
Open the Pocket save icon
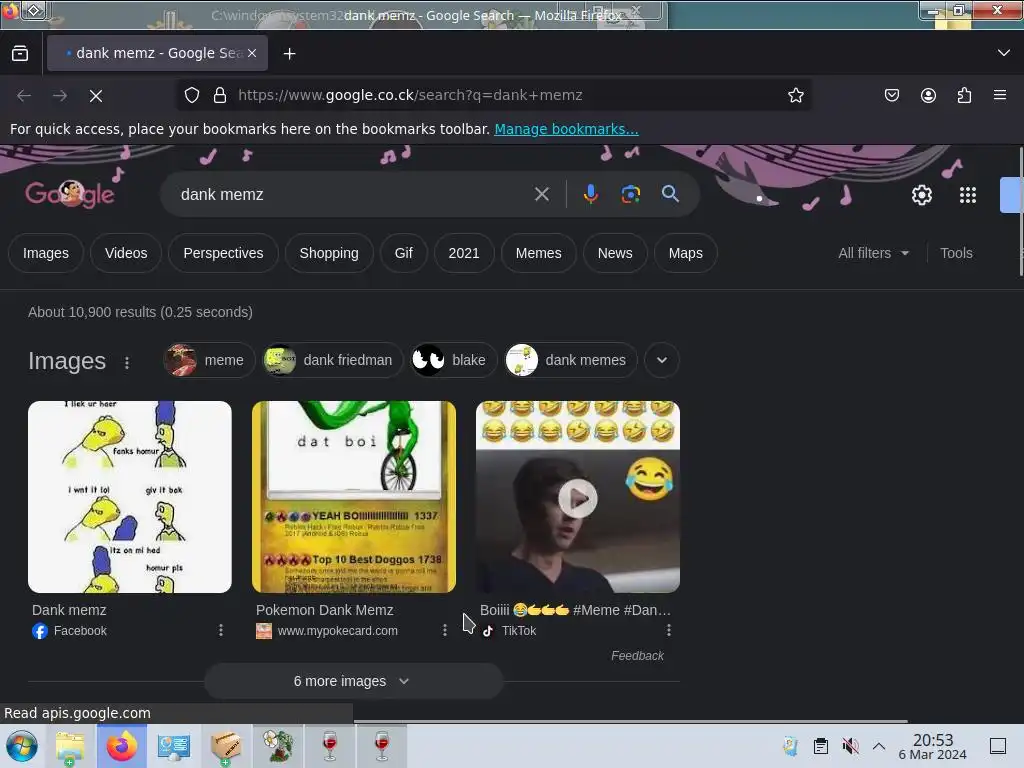pyautogui.click(x=891, y=95)
